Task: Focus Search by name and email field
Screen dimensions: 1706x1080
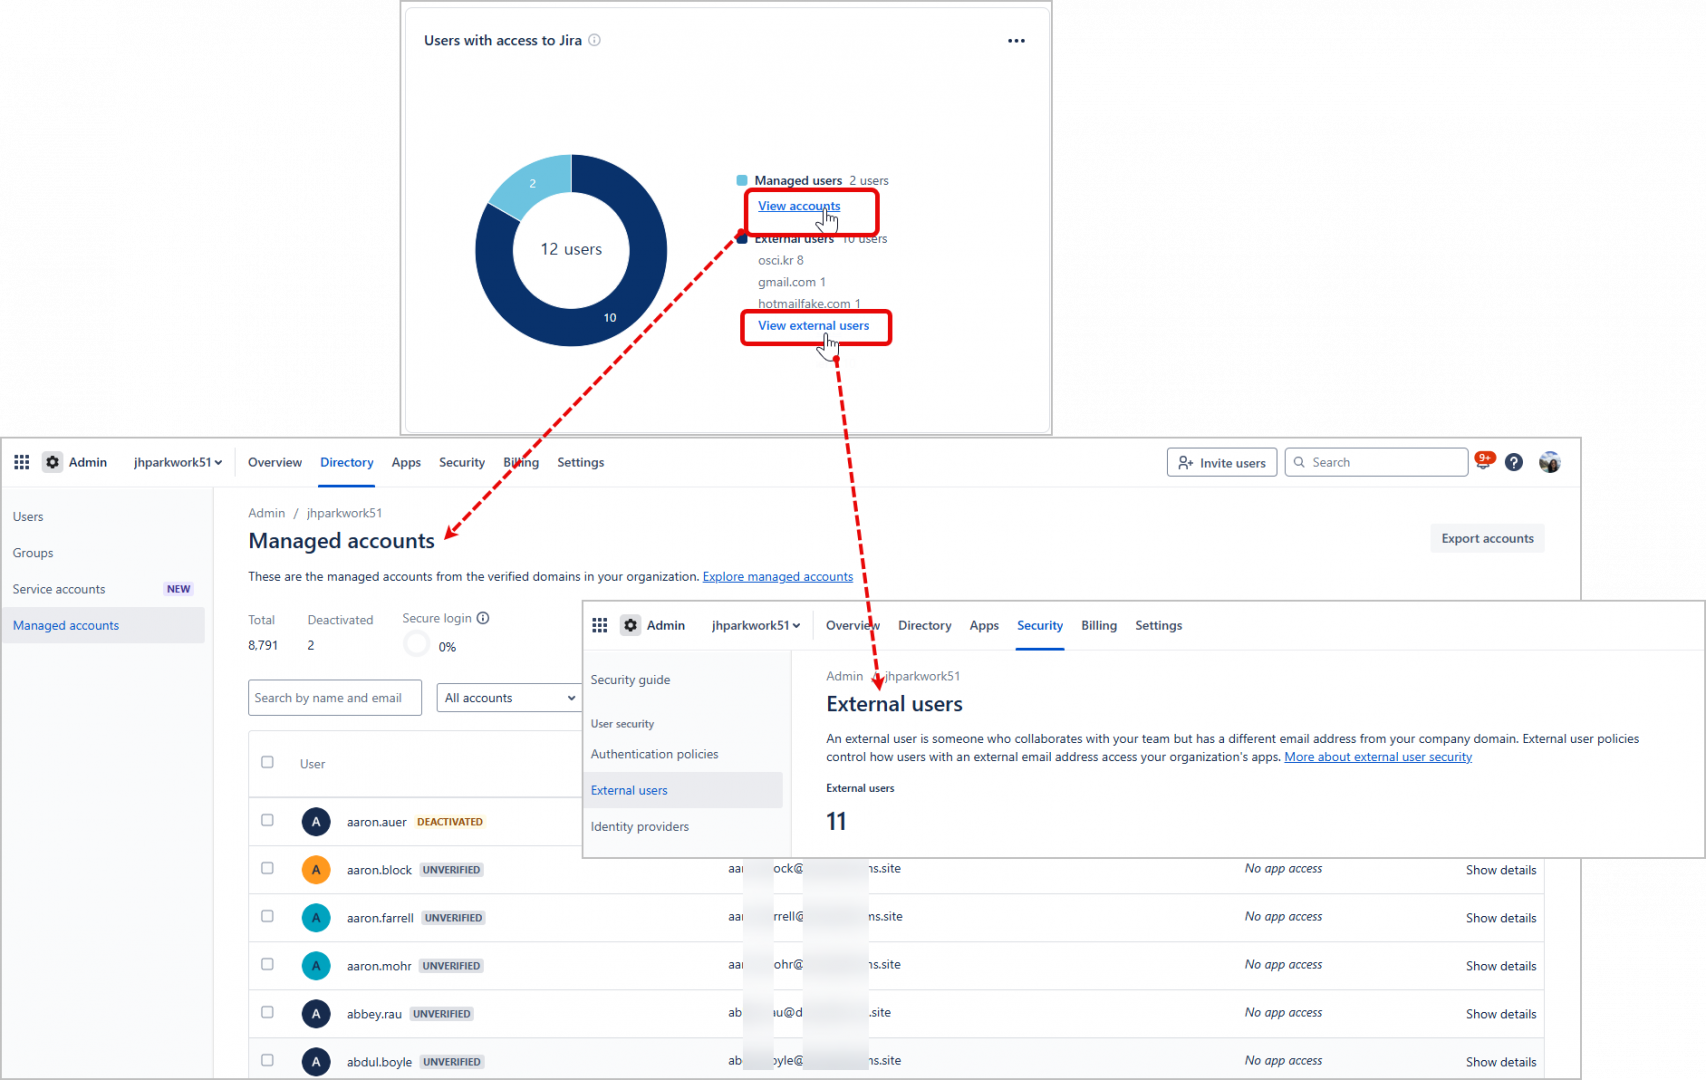Action: pyautogui.click(x=335, y=698)
